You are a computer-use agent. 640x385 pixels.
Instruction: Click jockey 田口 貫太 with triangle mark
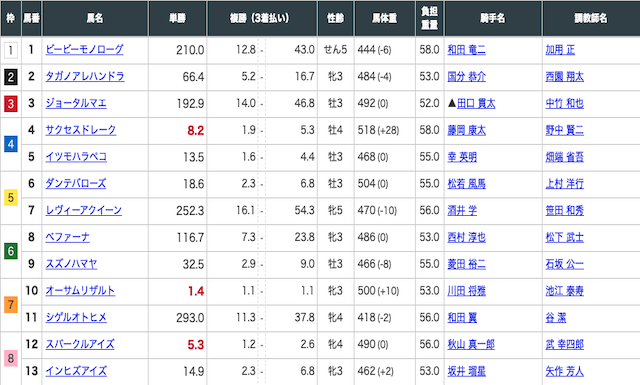[x=471, y=104]
